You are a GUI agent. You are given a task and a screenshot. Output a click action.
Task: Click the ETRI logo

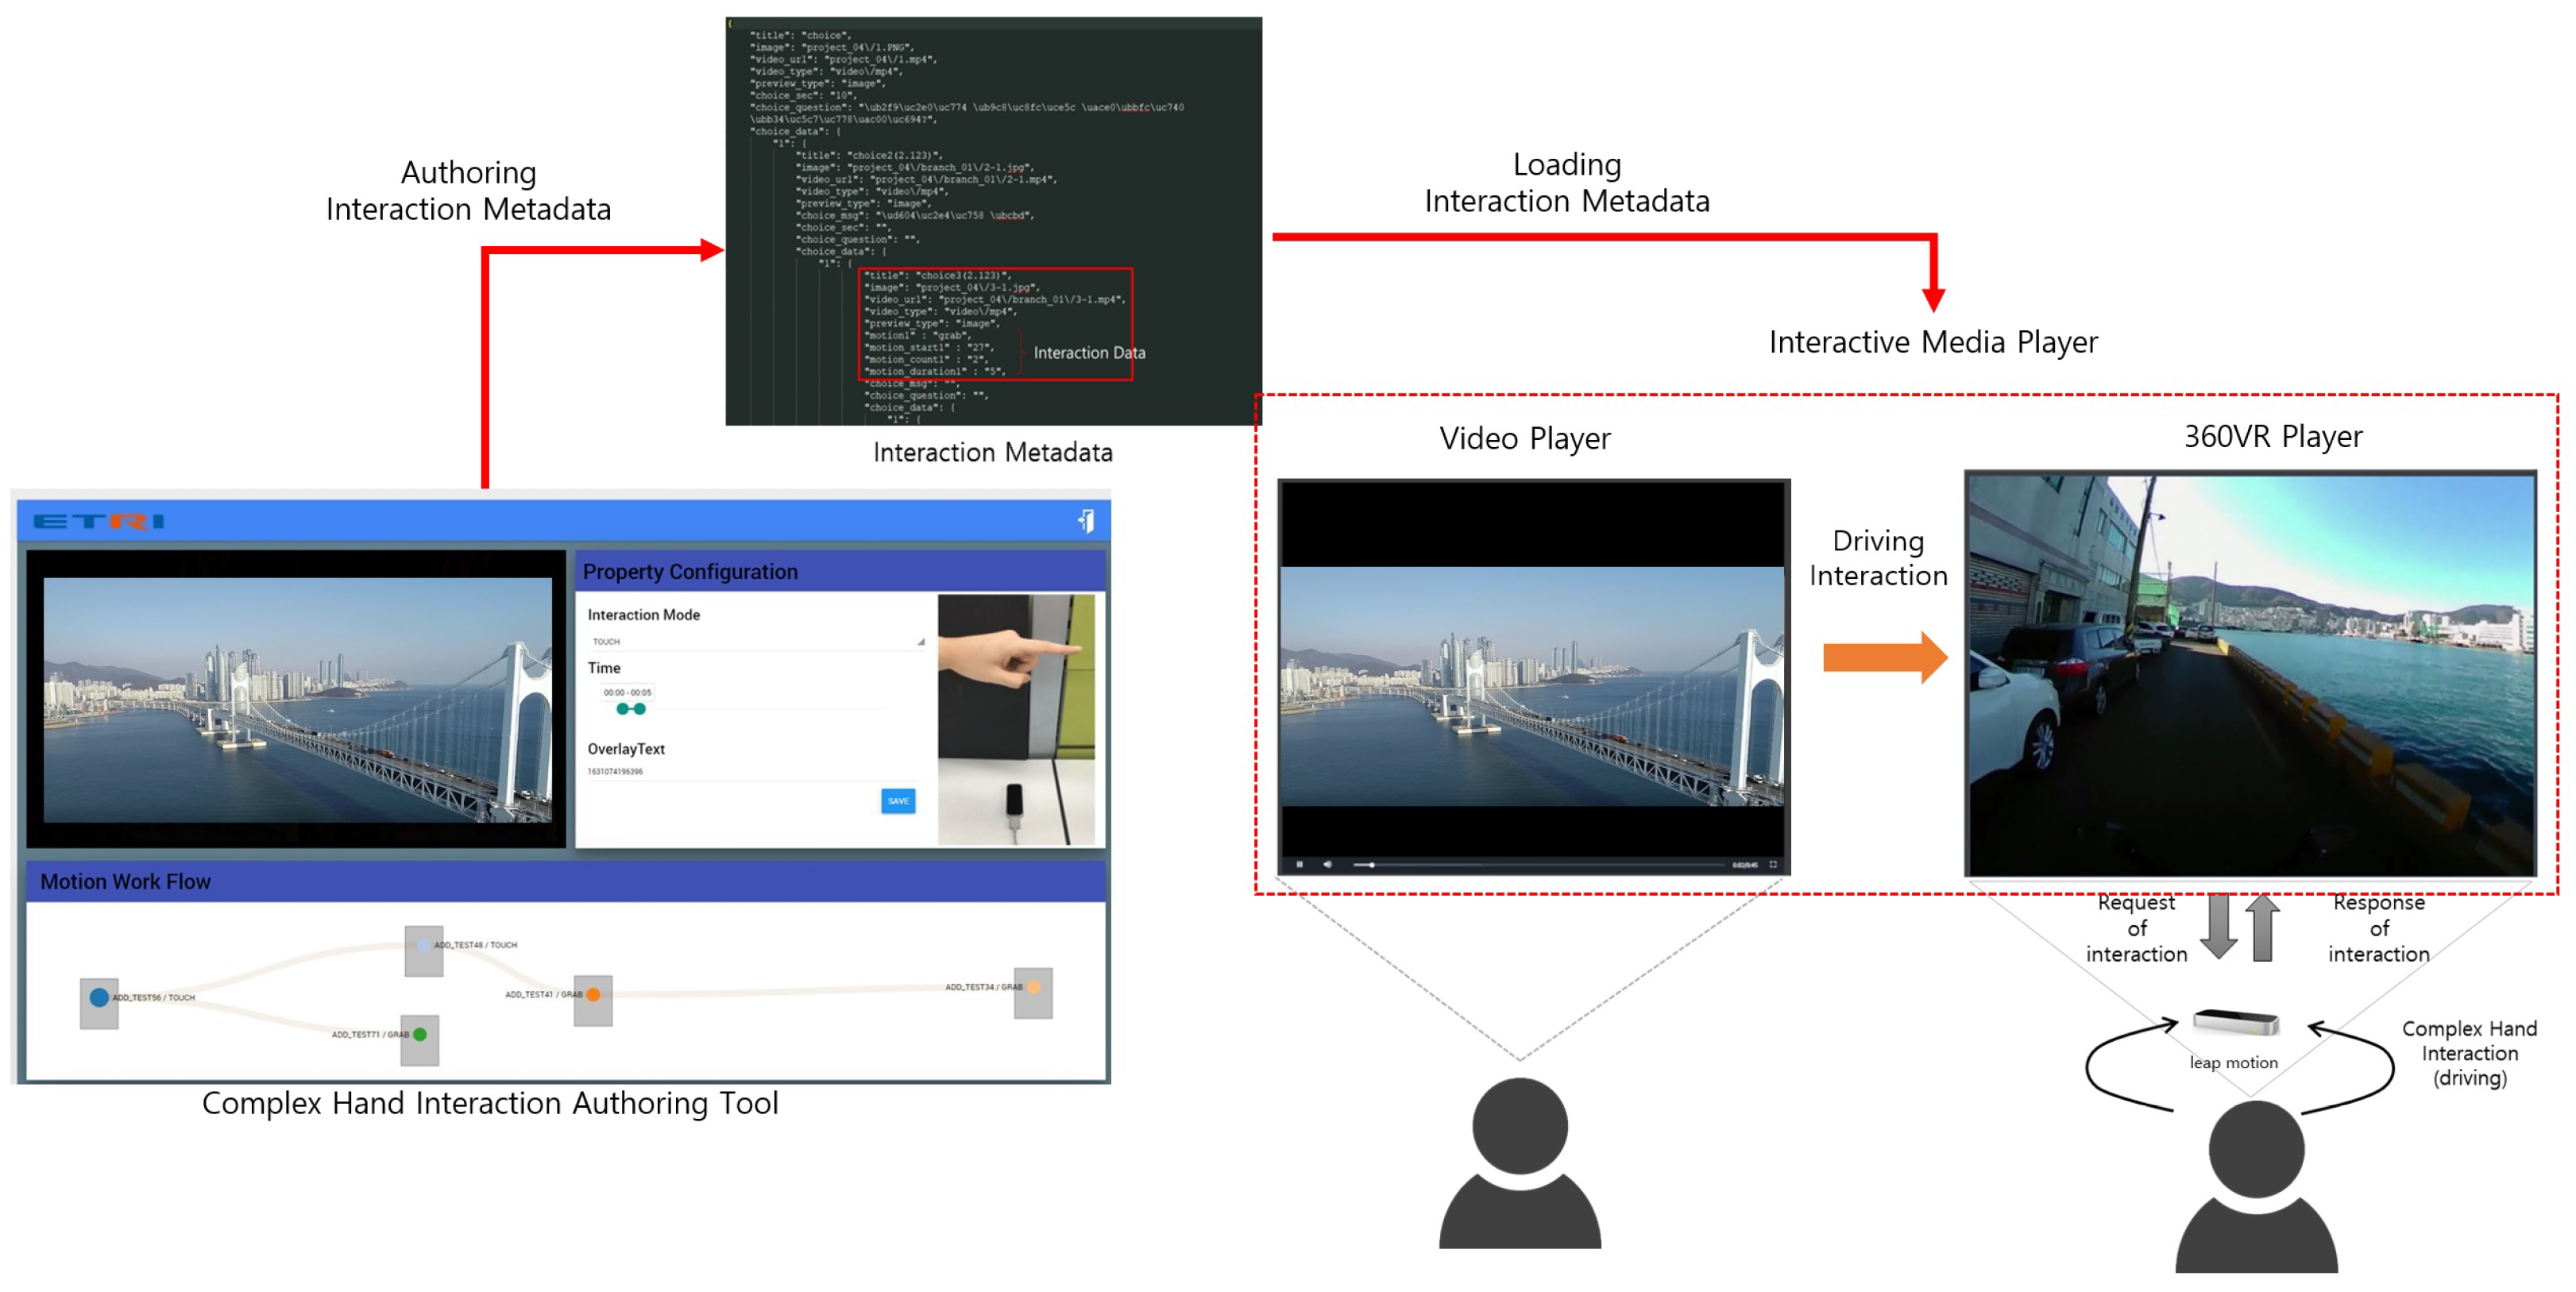(98, 521)
